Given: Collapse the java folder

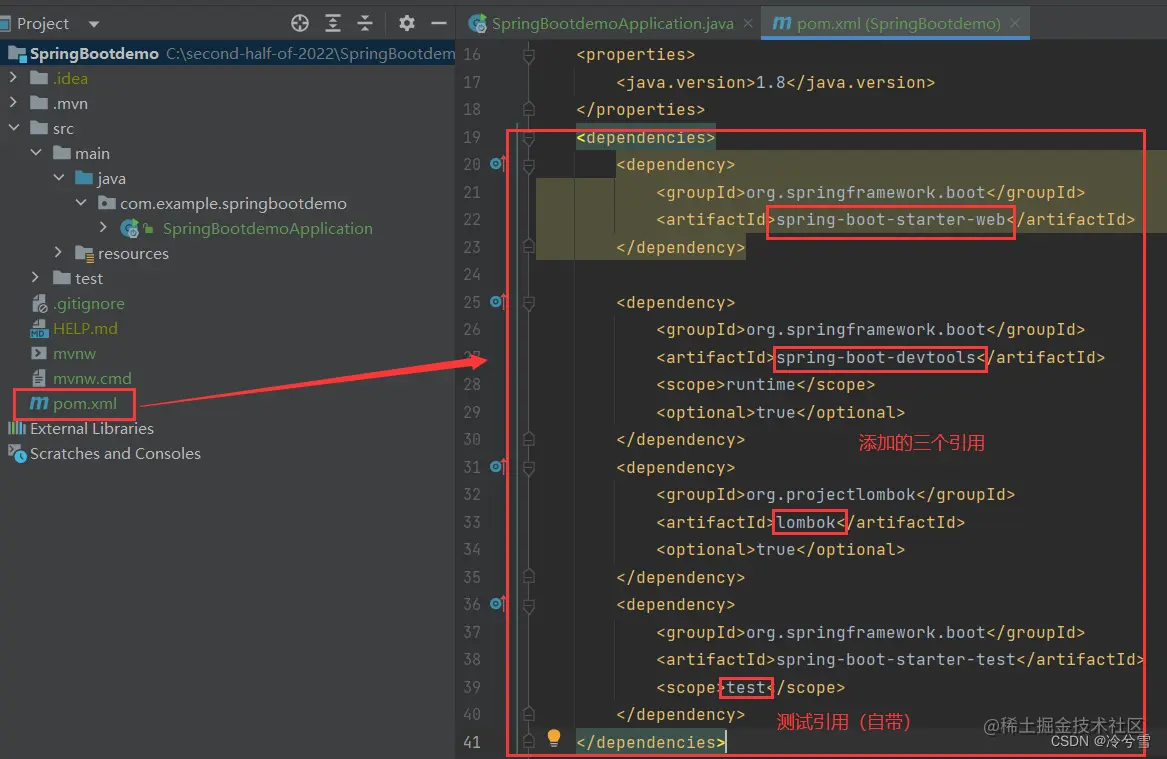Looking at the screenshot, I should tap(59, 178).
